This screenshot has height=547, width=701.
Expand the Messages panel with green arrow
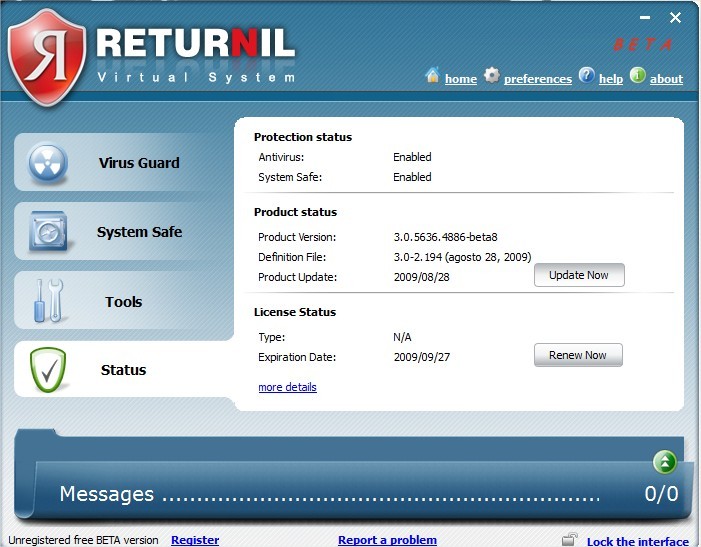[665, 462]
